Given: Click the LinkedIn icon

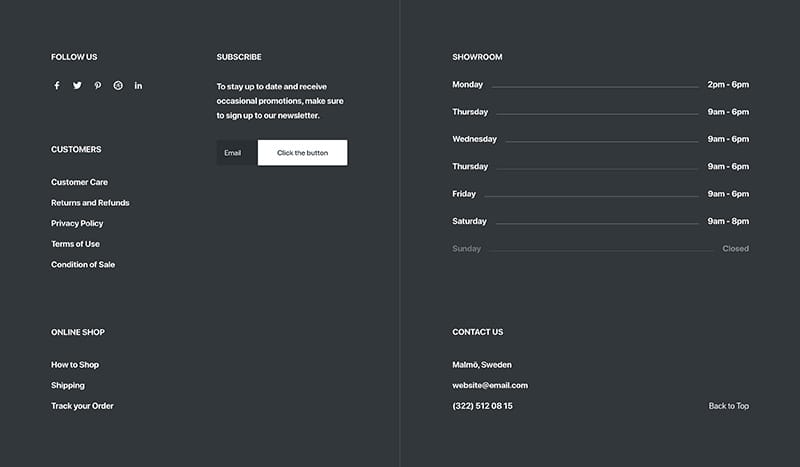Looking at the screenshot, I should click(138, 86).
